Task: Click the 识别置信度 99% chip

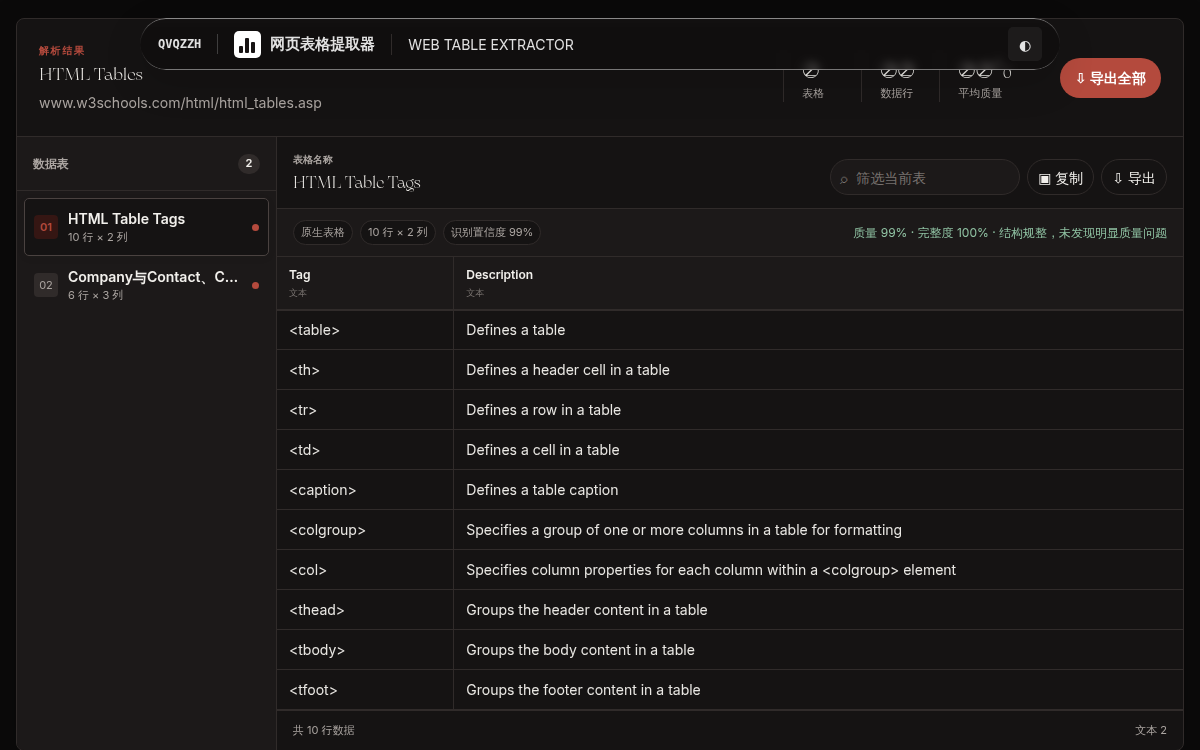Action: click(492, 232)
